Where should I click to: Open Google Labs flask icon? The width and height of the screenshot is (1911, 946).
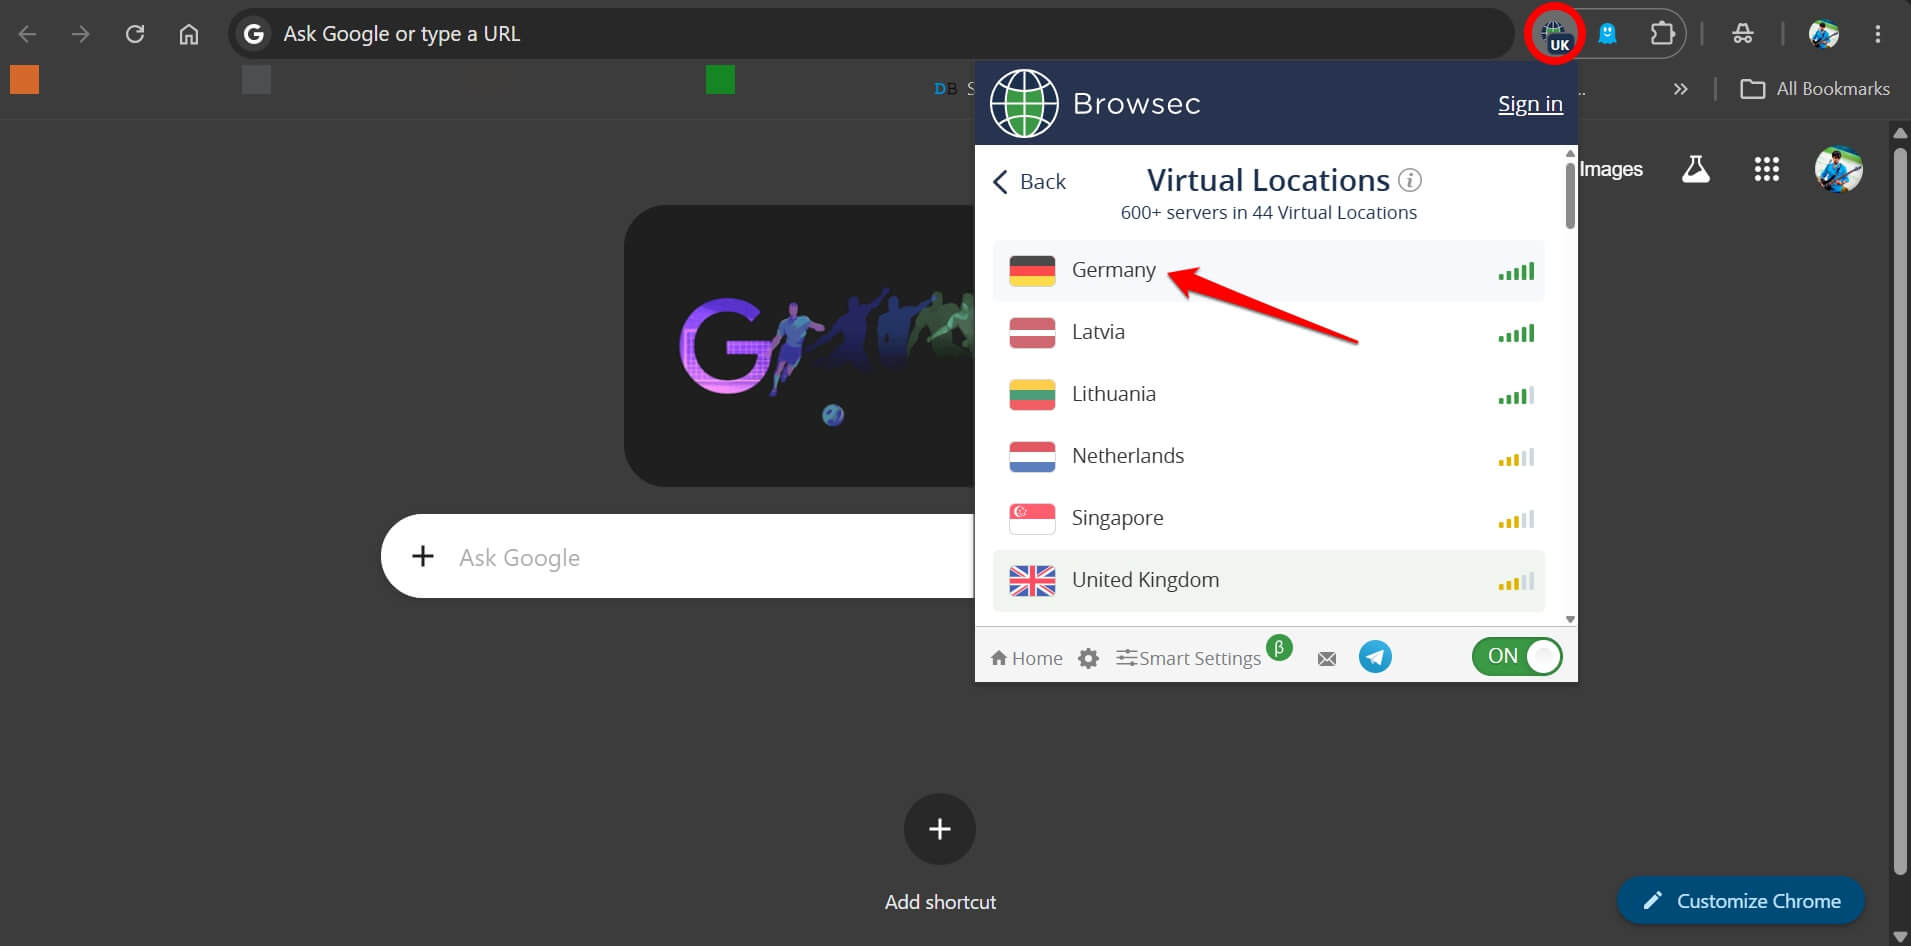pos(1695,169)
